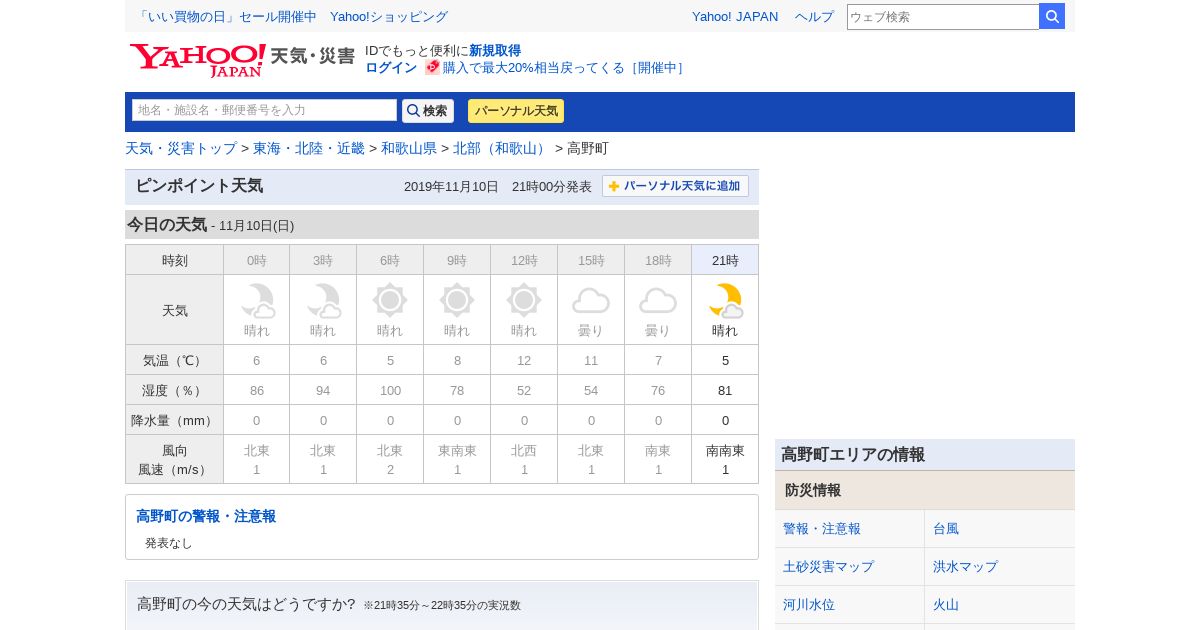Open the パーソナル天気 yellow button

coord(516,111)
